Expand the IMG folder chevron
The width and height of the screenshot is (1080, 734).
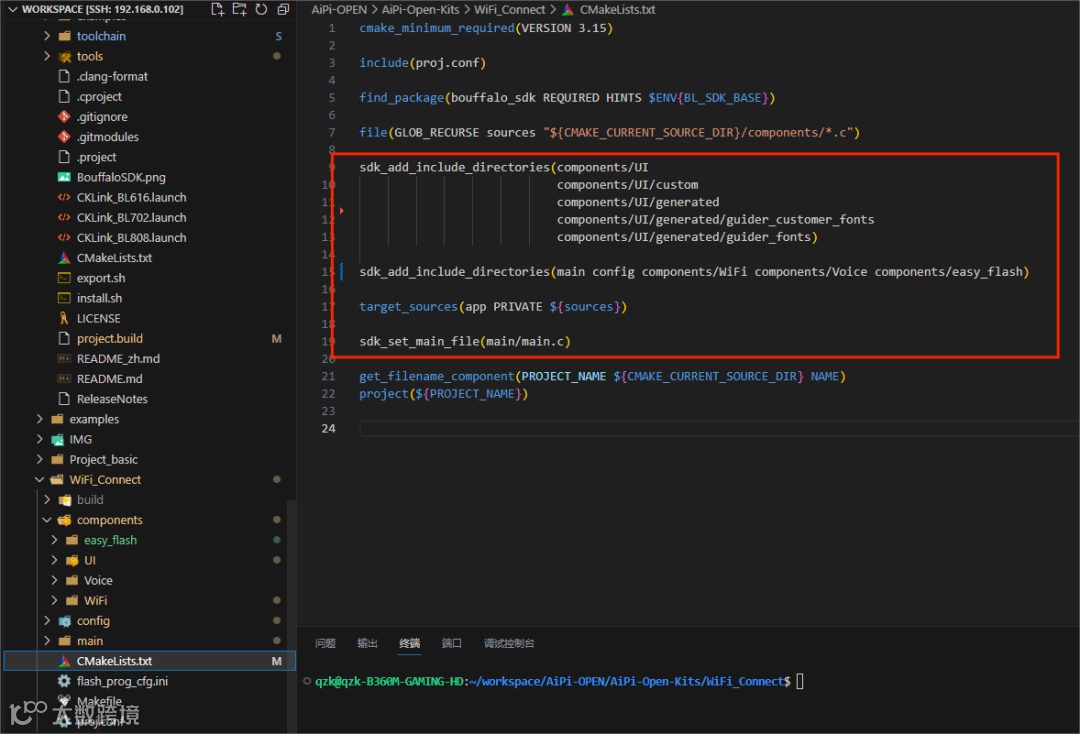(39, 439)
